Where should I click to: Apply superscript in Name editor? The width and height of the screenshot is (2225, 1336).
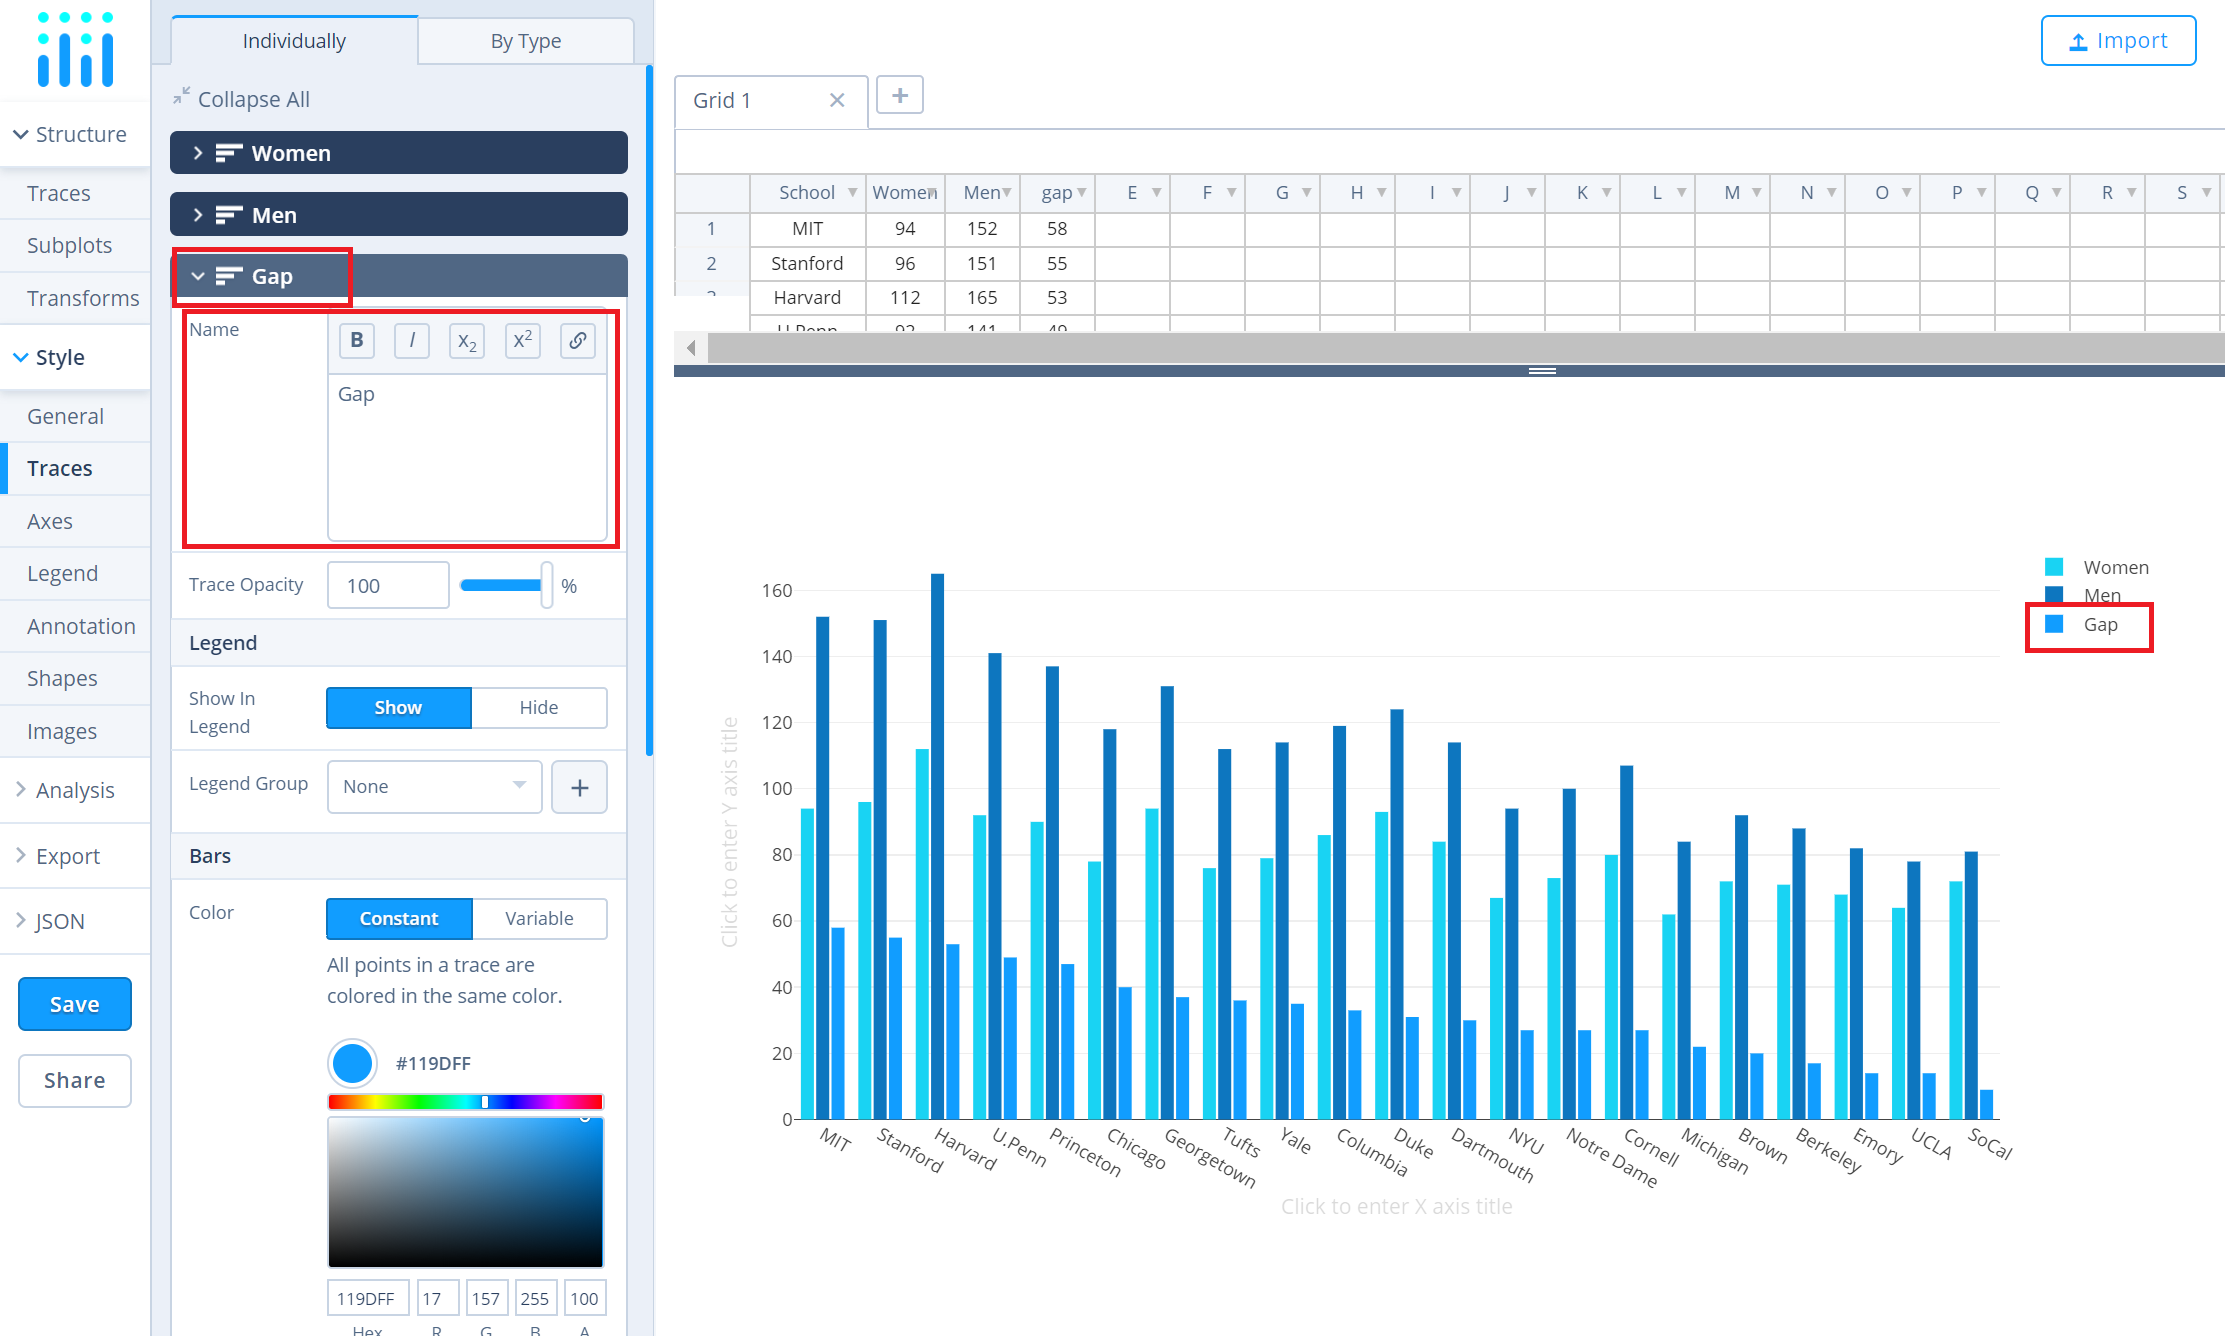(522, 341)
